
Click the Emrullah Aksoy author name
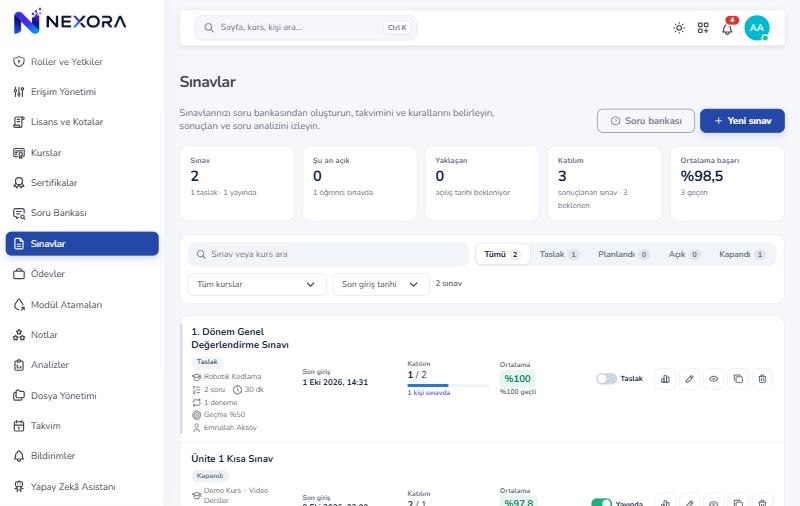click(x=230, y=427)
